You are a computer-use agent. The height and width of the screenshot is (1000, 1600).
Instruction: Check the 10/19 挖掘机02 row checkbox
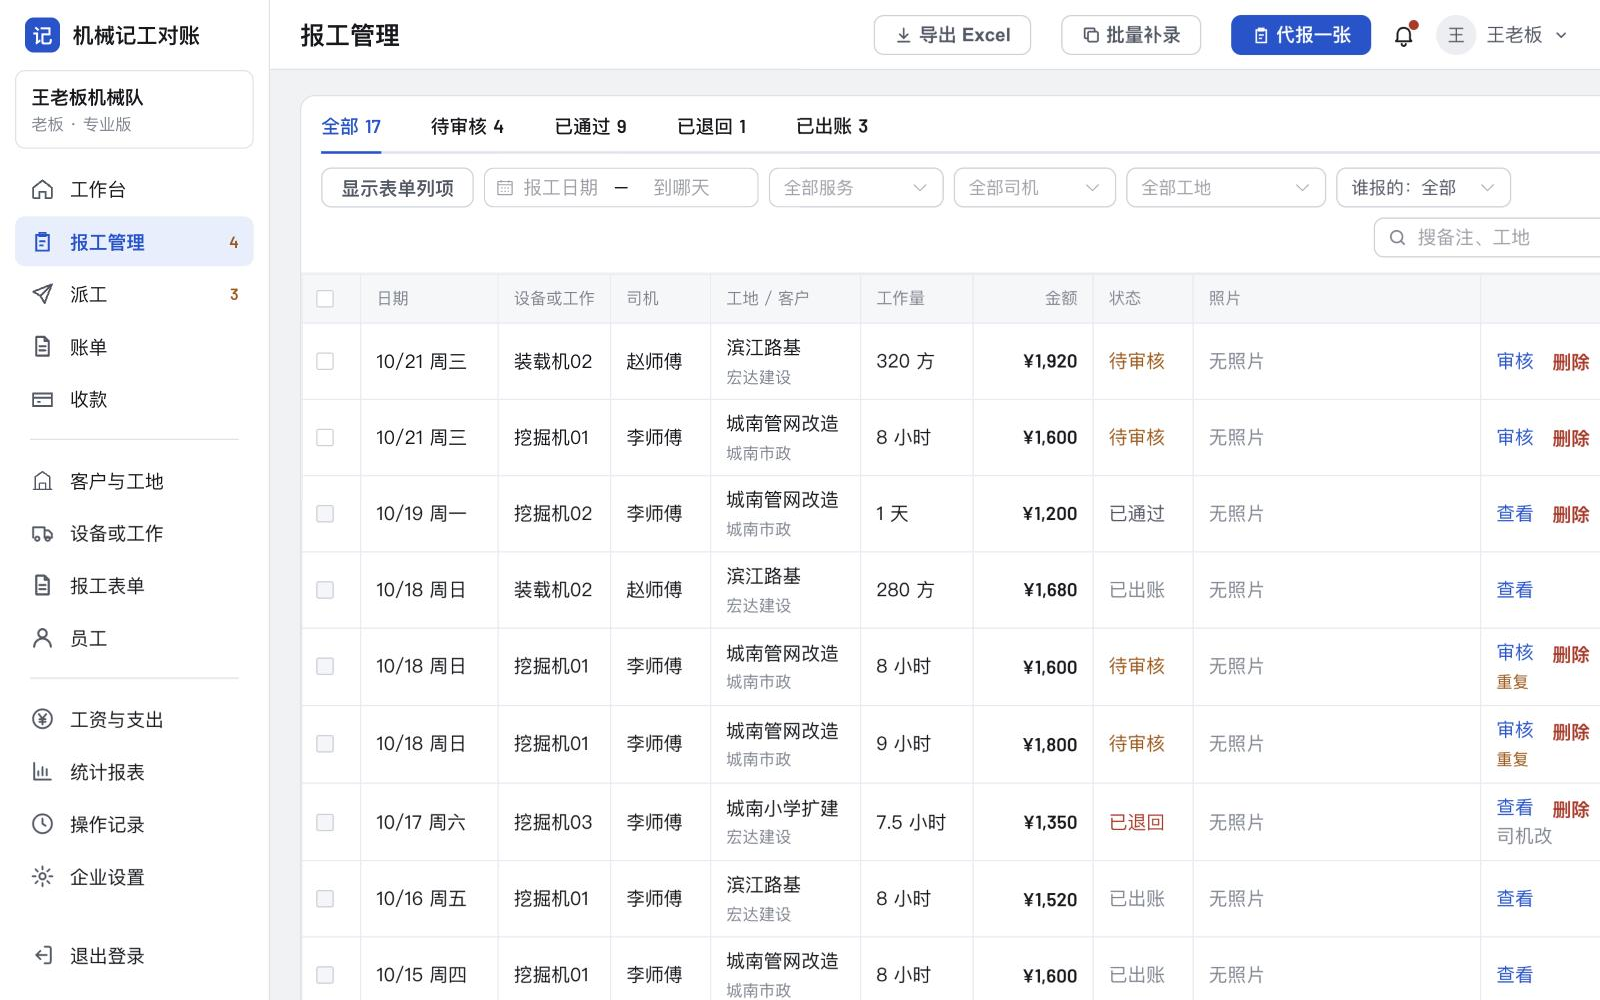point(325,513)
